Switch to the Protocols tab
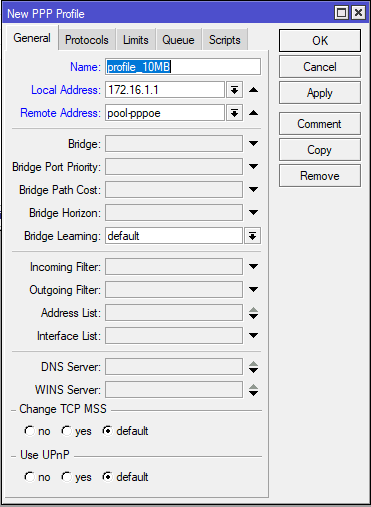Viewport: 371px width, 507px height. (x=87, y=40)
